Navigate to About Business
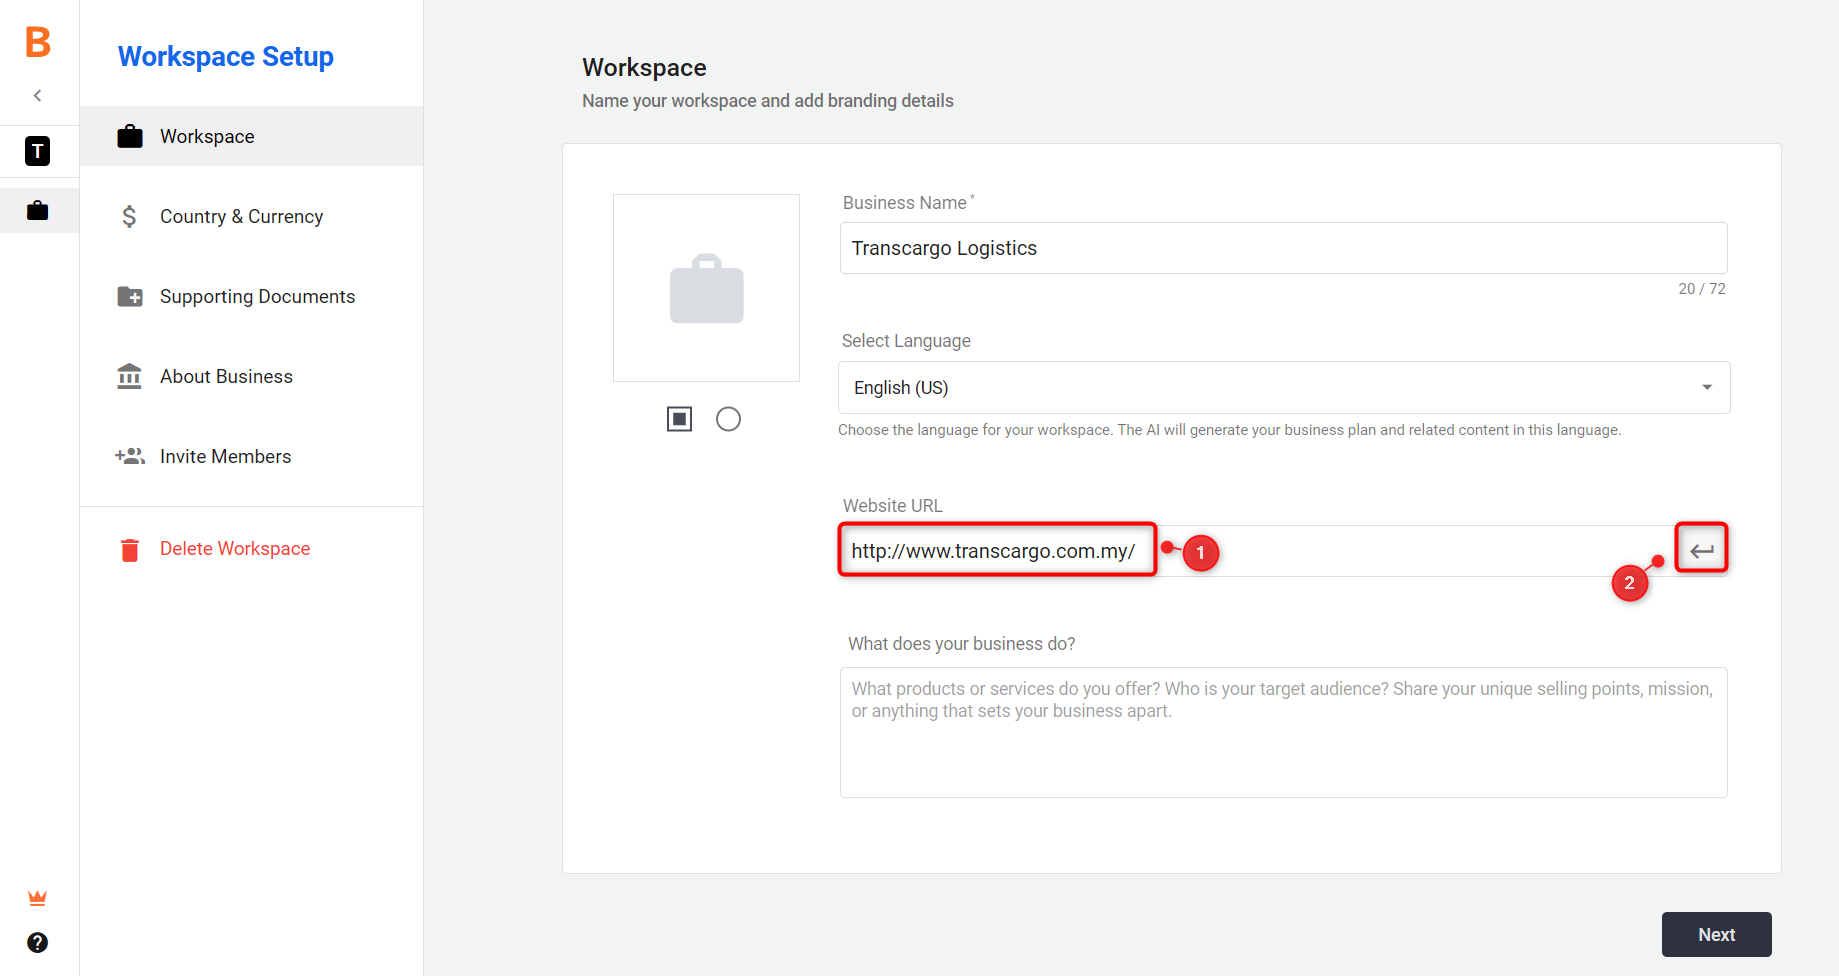Viewport: 1839px width, 976px height. pyautogui.click(x=251, y=376)
